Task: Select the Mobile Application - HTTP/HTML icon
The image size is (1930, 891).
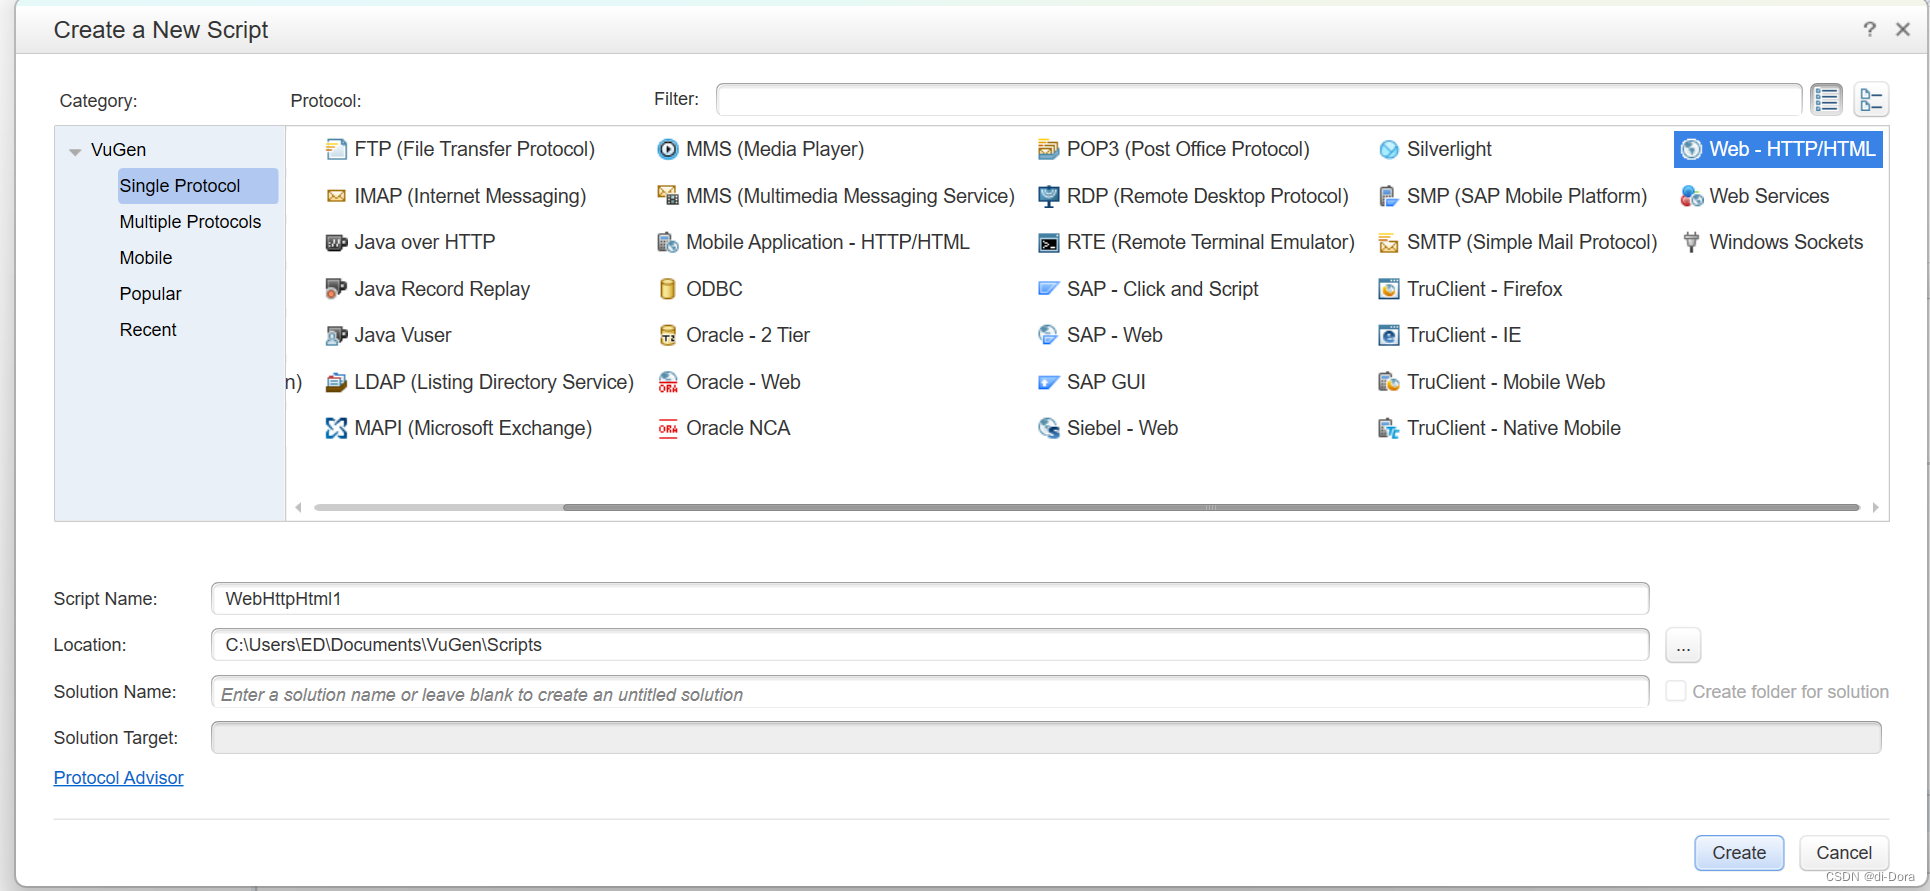Action: (668, 242)
